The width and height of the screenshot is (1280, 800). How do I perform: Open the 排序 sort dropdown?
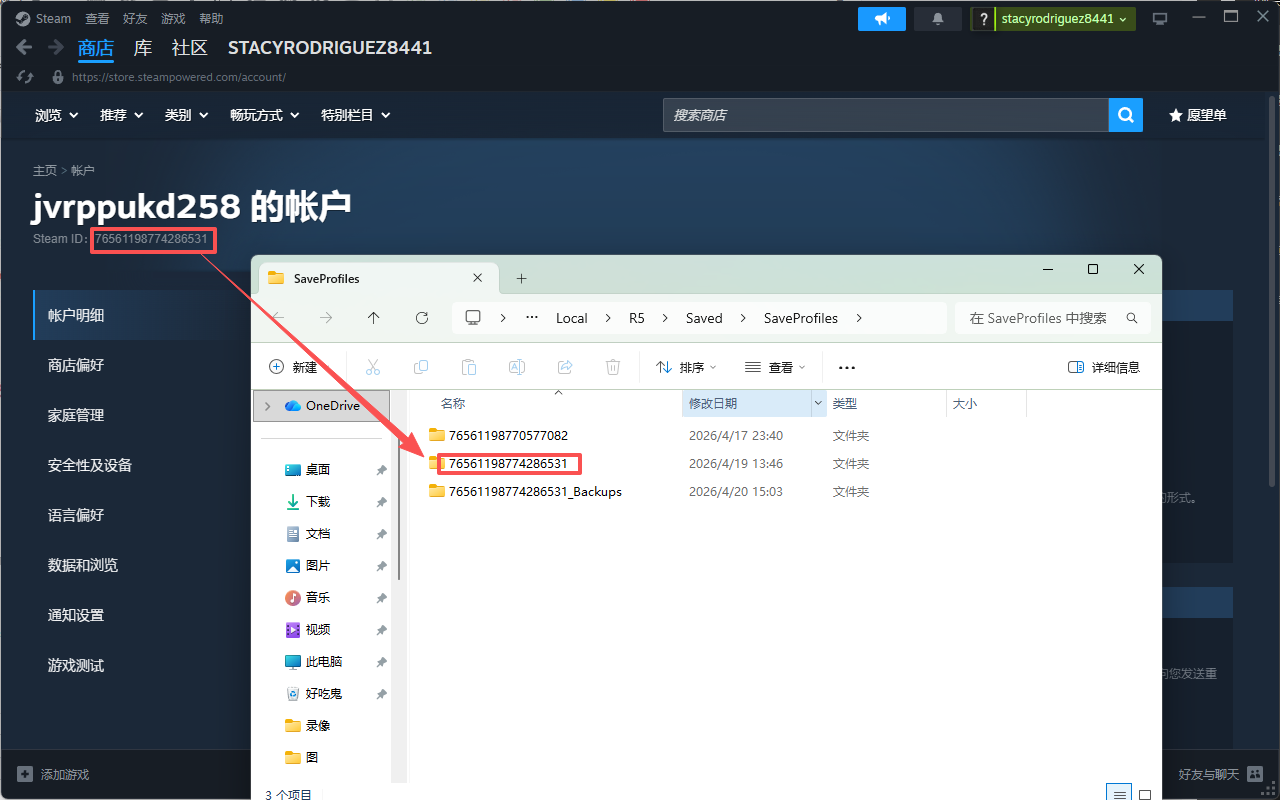coord(686,367)
